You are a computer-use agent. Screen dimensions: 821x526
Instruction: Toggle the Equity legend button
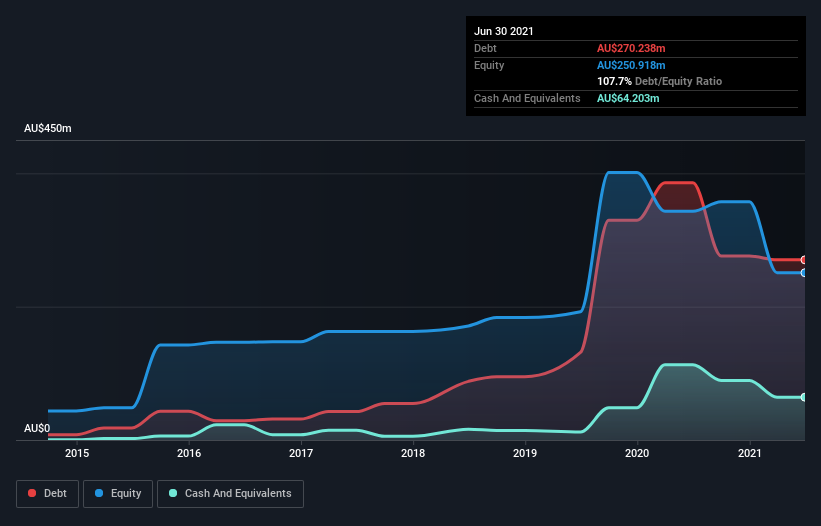click(x=118, y=494)
